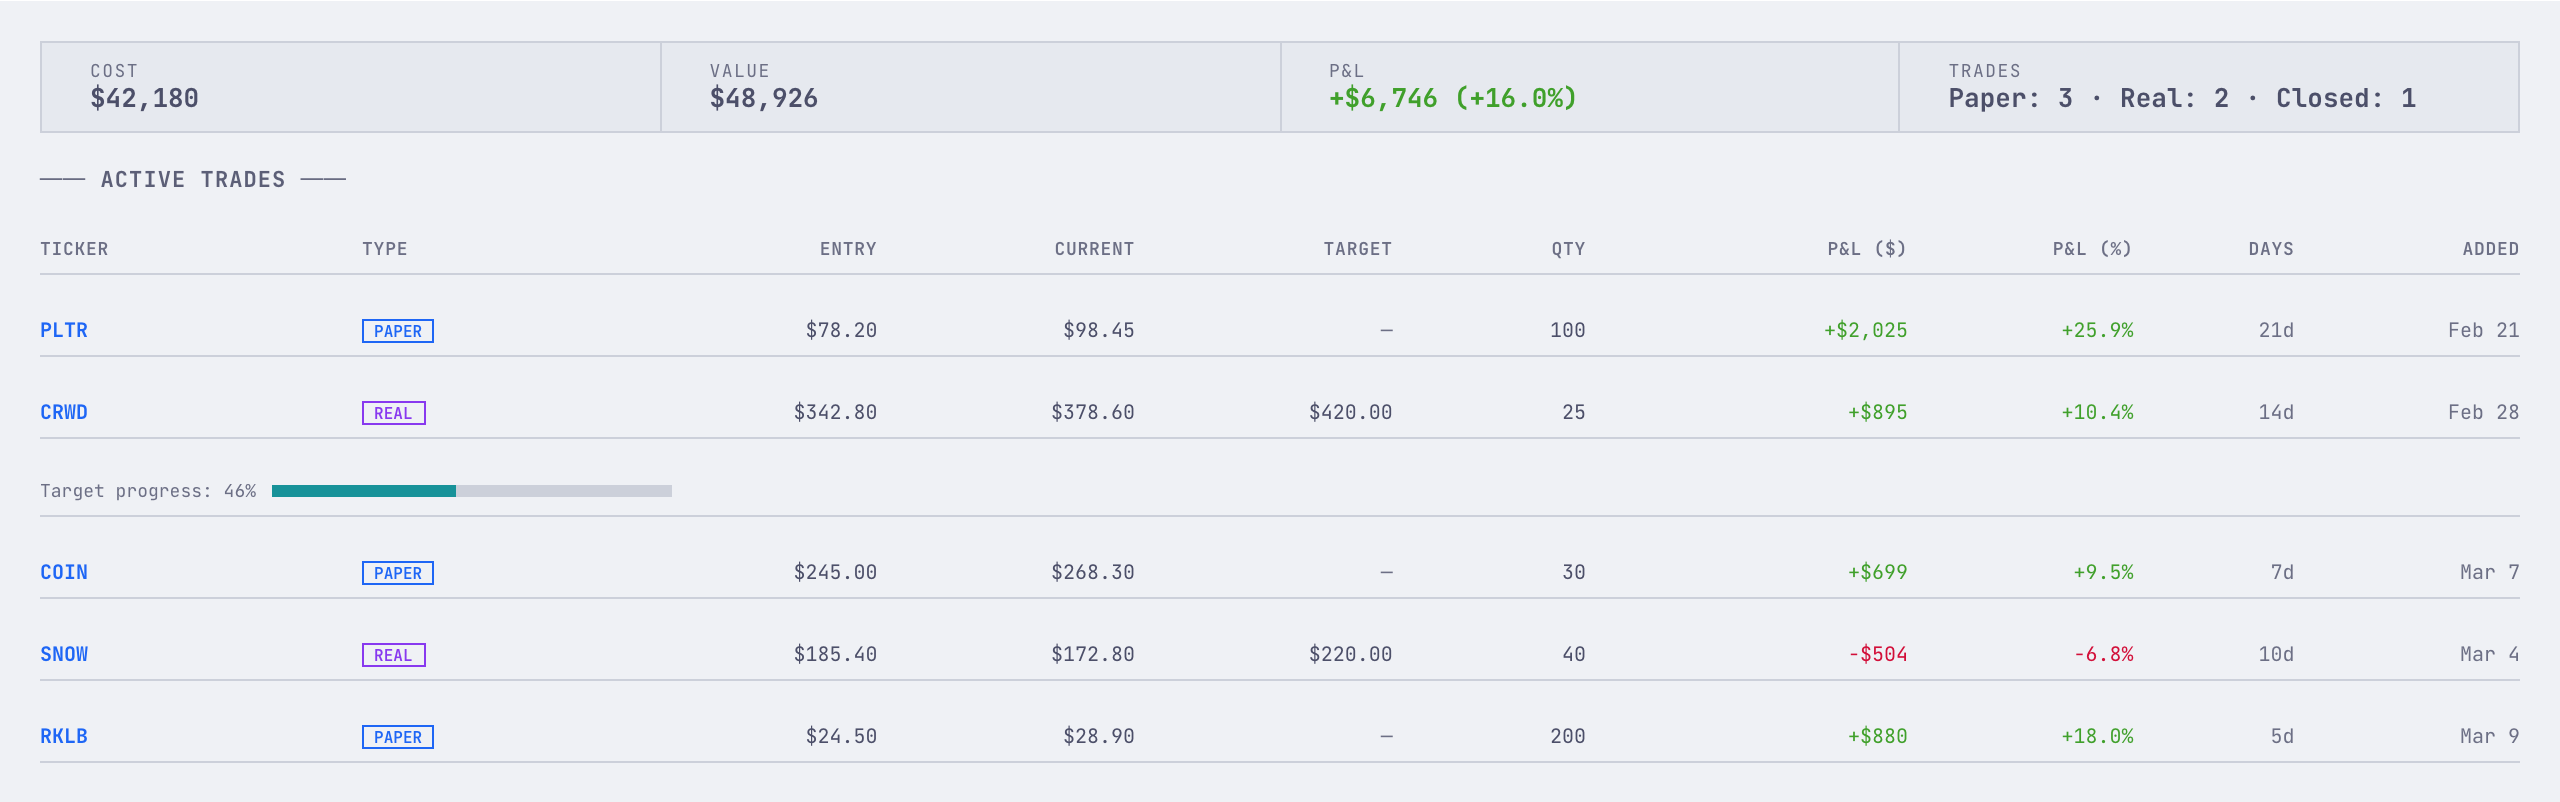Toggle the PAPER badge on PLTR row
Image resolution: width=2560 pixels, height=802 pixels.
[x=397, y=330]
